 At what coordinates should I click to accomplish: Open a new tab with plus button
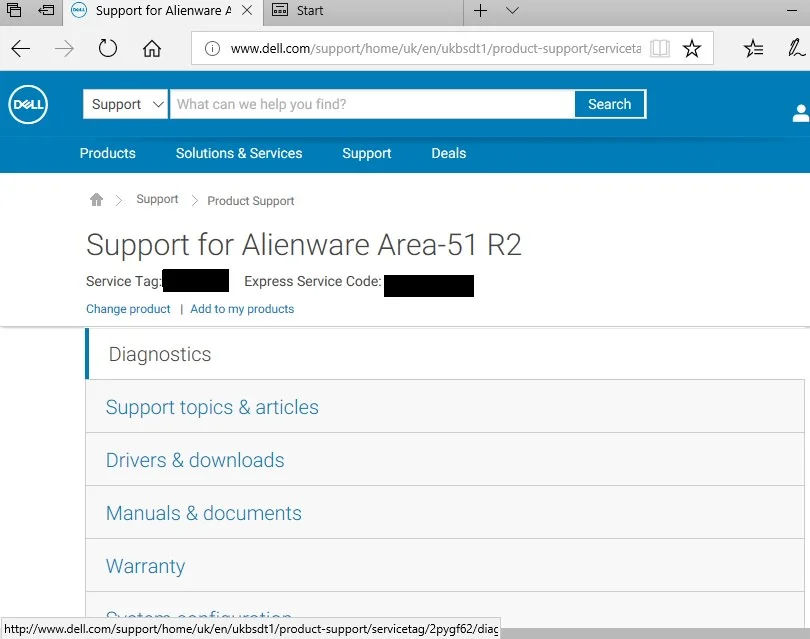pos(480,10)
